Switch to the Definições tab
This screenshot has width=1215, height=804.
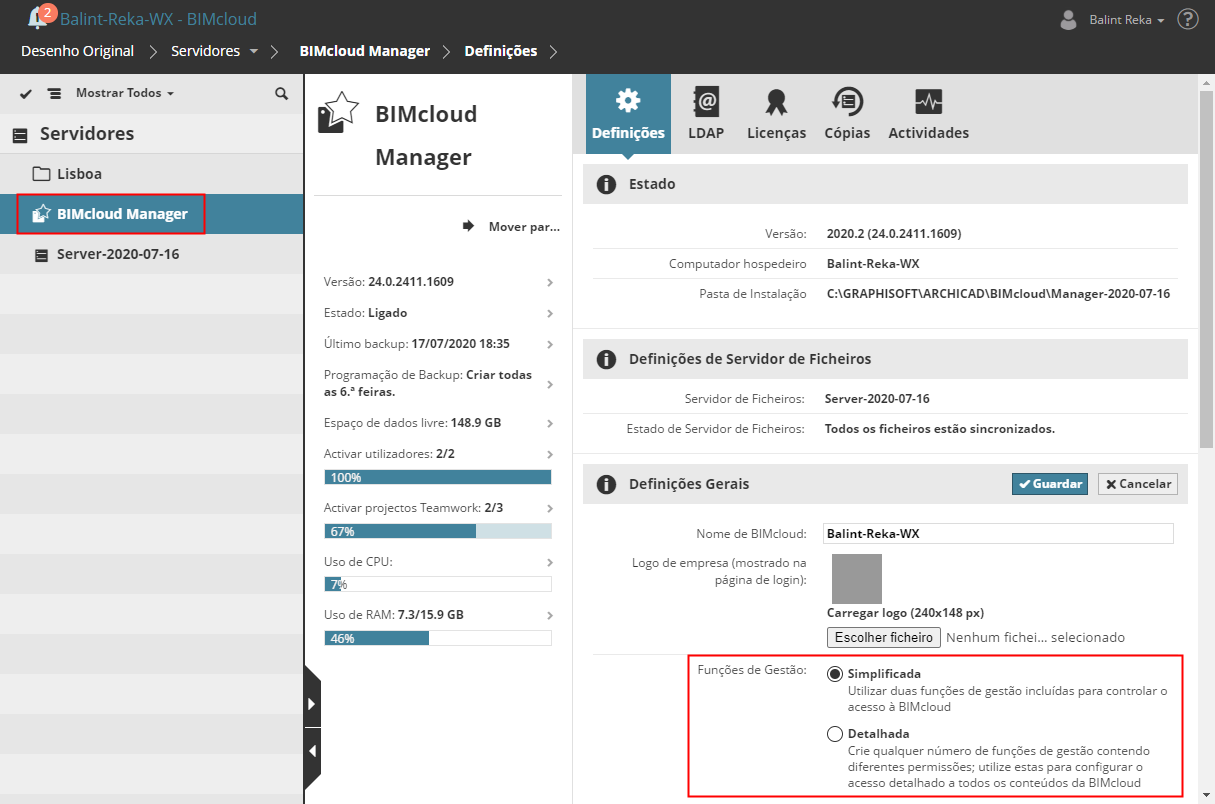[628, 114]
